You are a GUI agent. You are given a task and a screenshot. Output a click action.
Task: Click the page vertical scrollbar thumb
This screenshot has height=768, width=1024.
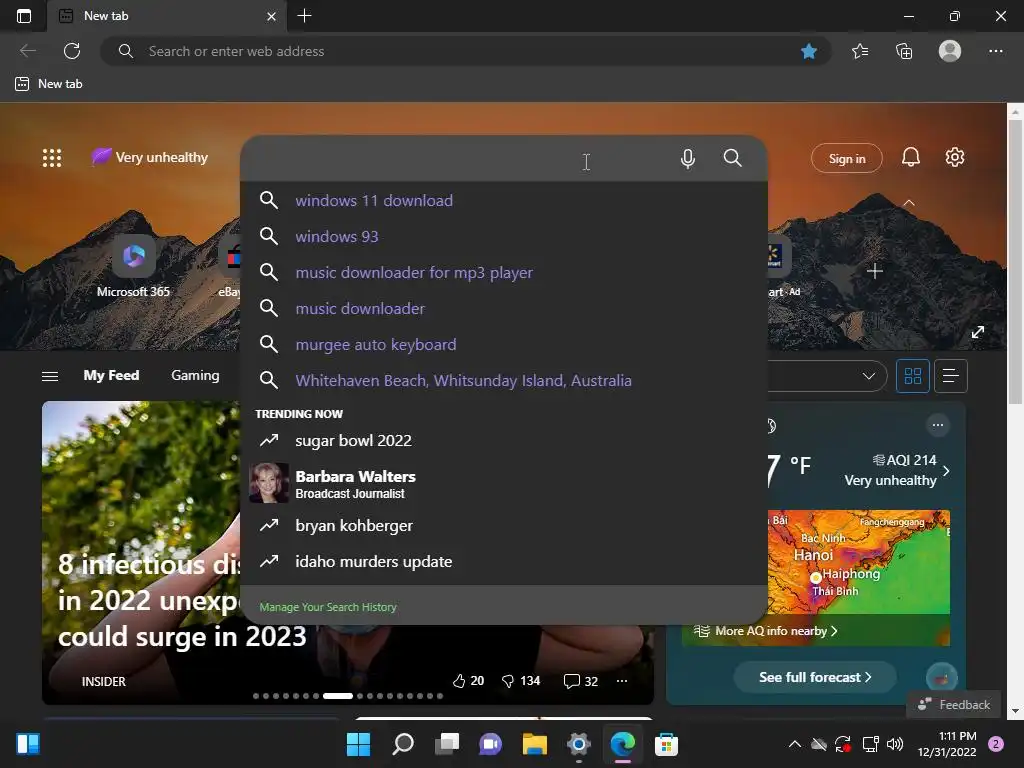point(1016,261)
